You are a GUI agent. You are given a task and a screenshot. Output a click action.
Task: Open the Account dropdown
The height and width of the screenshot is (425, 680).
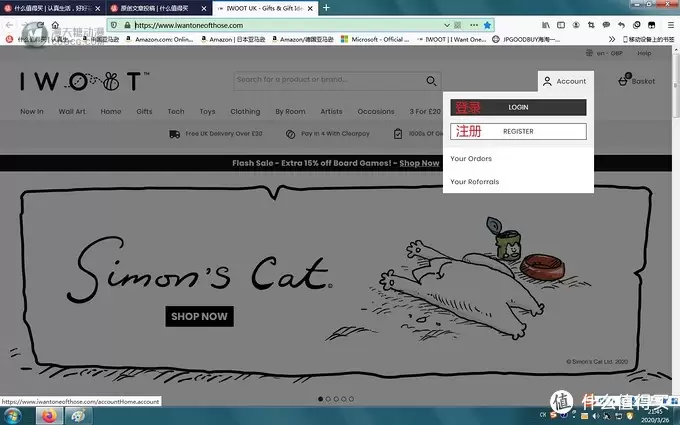pos(566,81)
